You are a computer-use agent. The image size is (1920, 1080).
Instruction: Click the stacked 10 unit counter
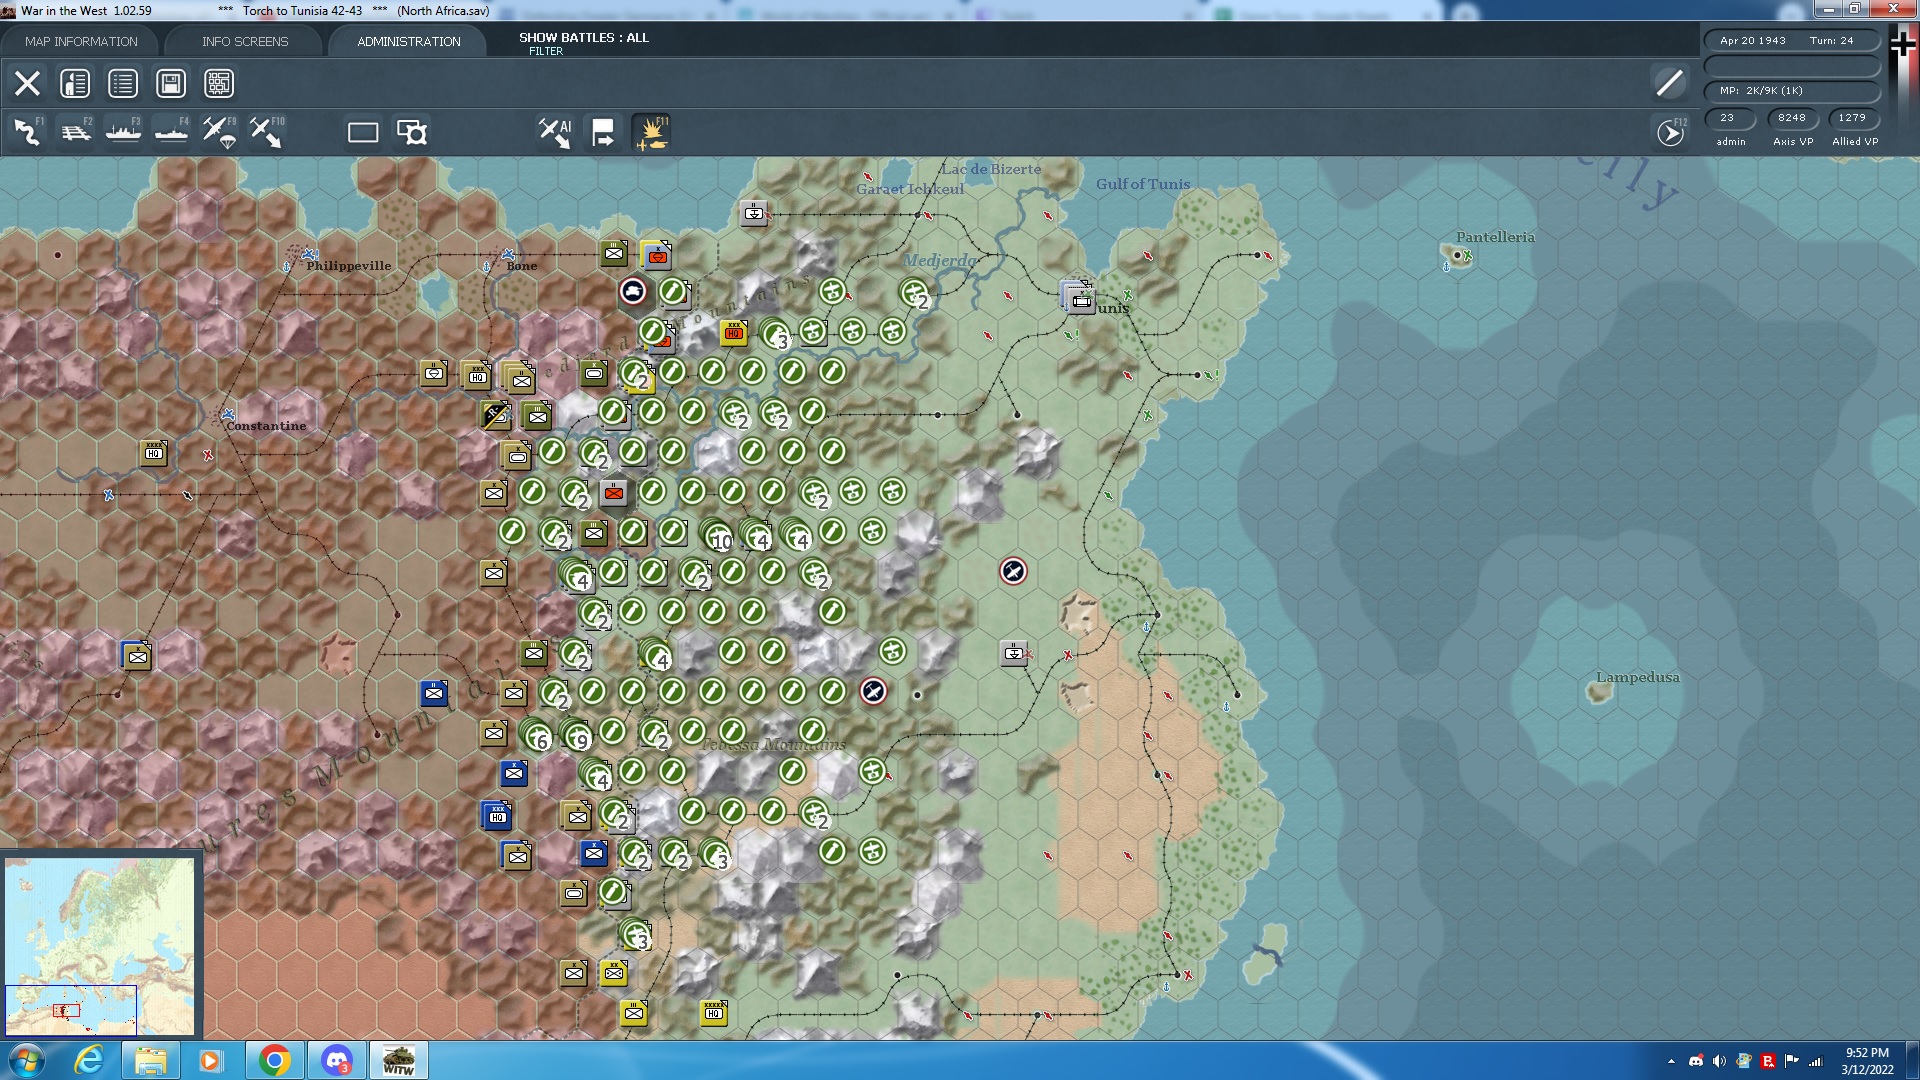tap(716, 535)
